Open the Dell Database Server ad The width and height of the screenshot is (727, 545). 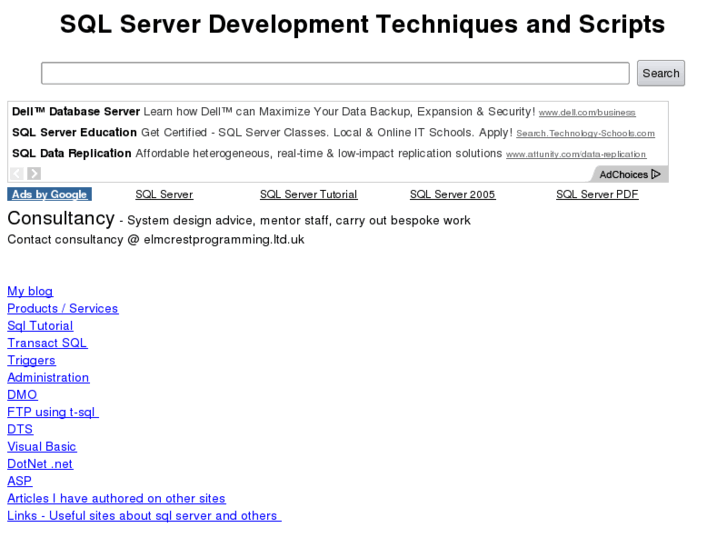[x=76, y=111]
